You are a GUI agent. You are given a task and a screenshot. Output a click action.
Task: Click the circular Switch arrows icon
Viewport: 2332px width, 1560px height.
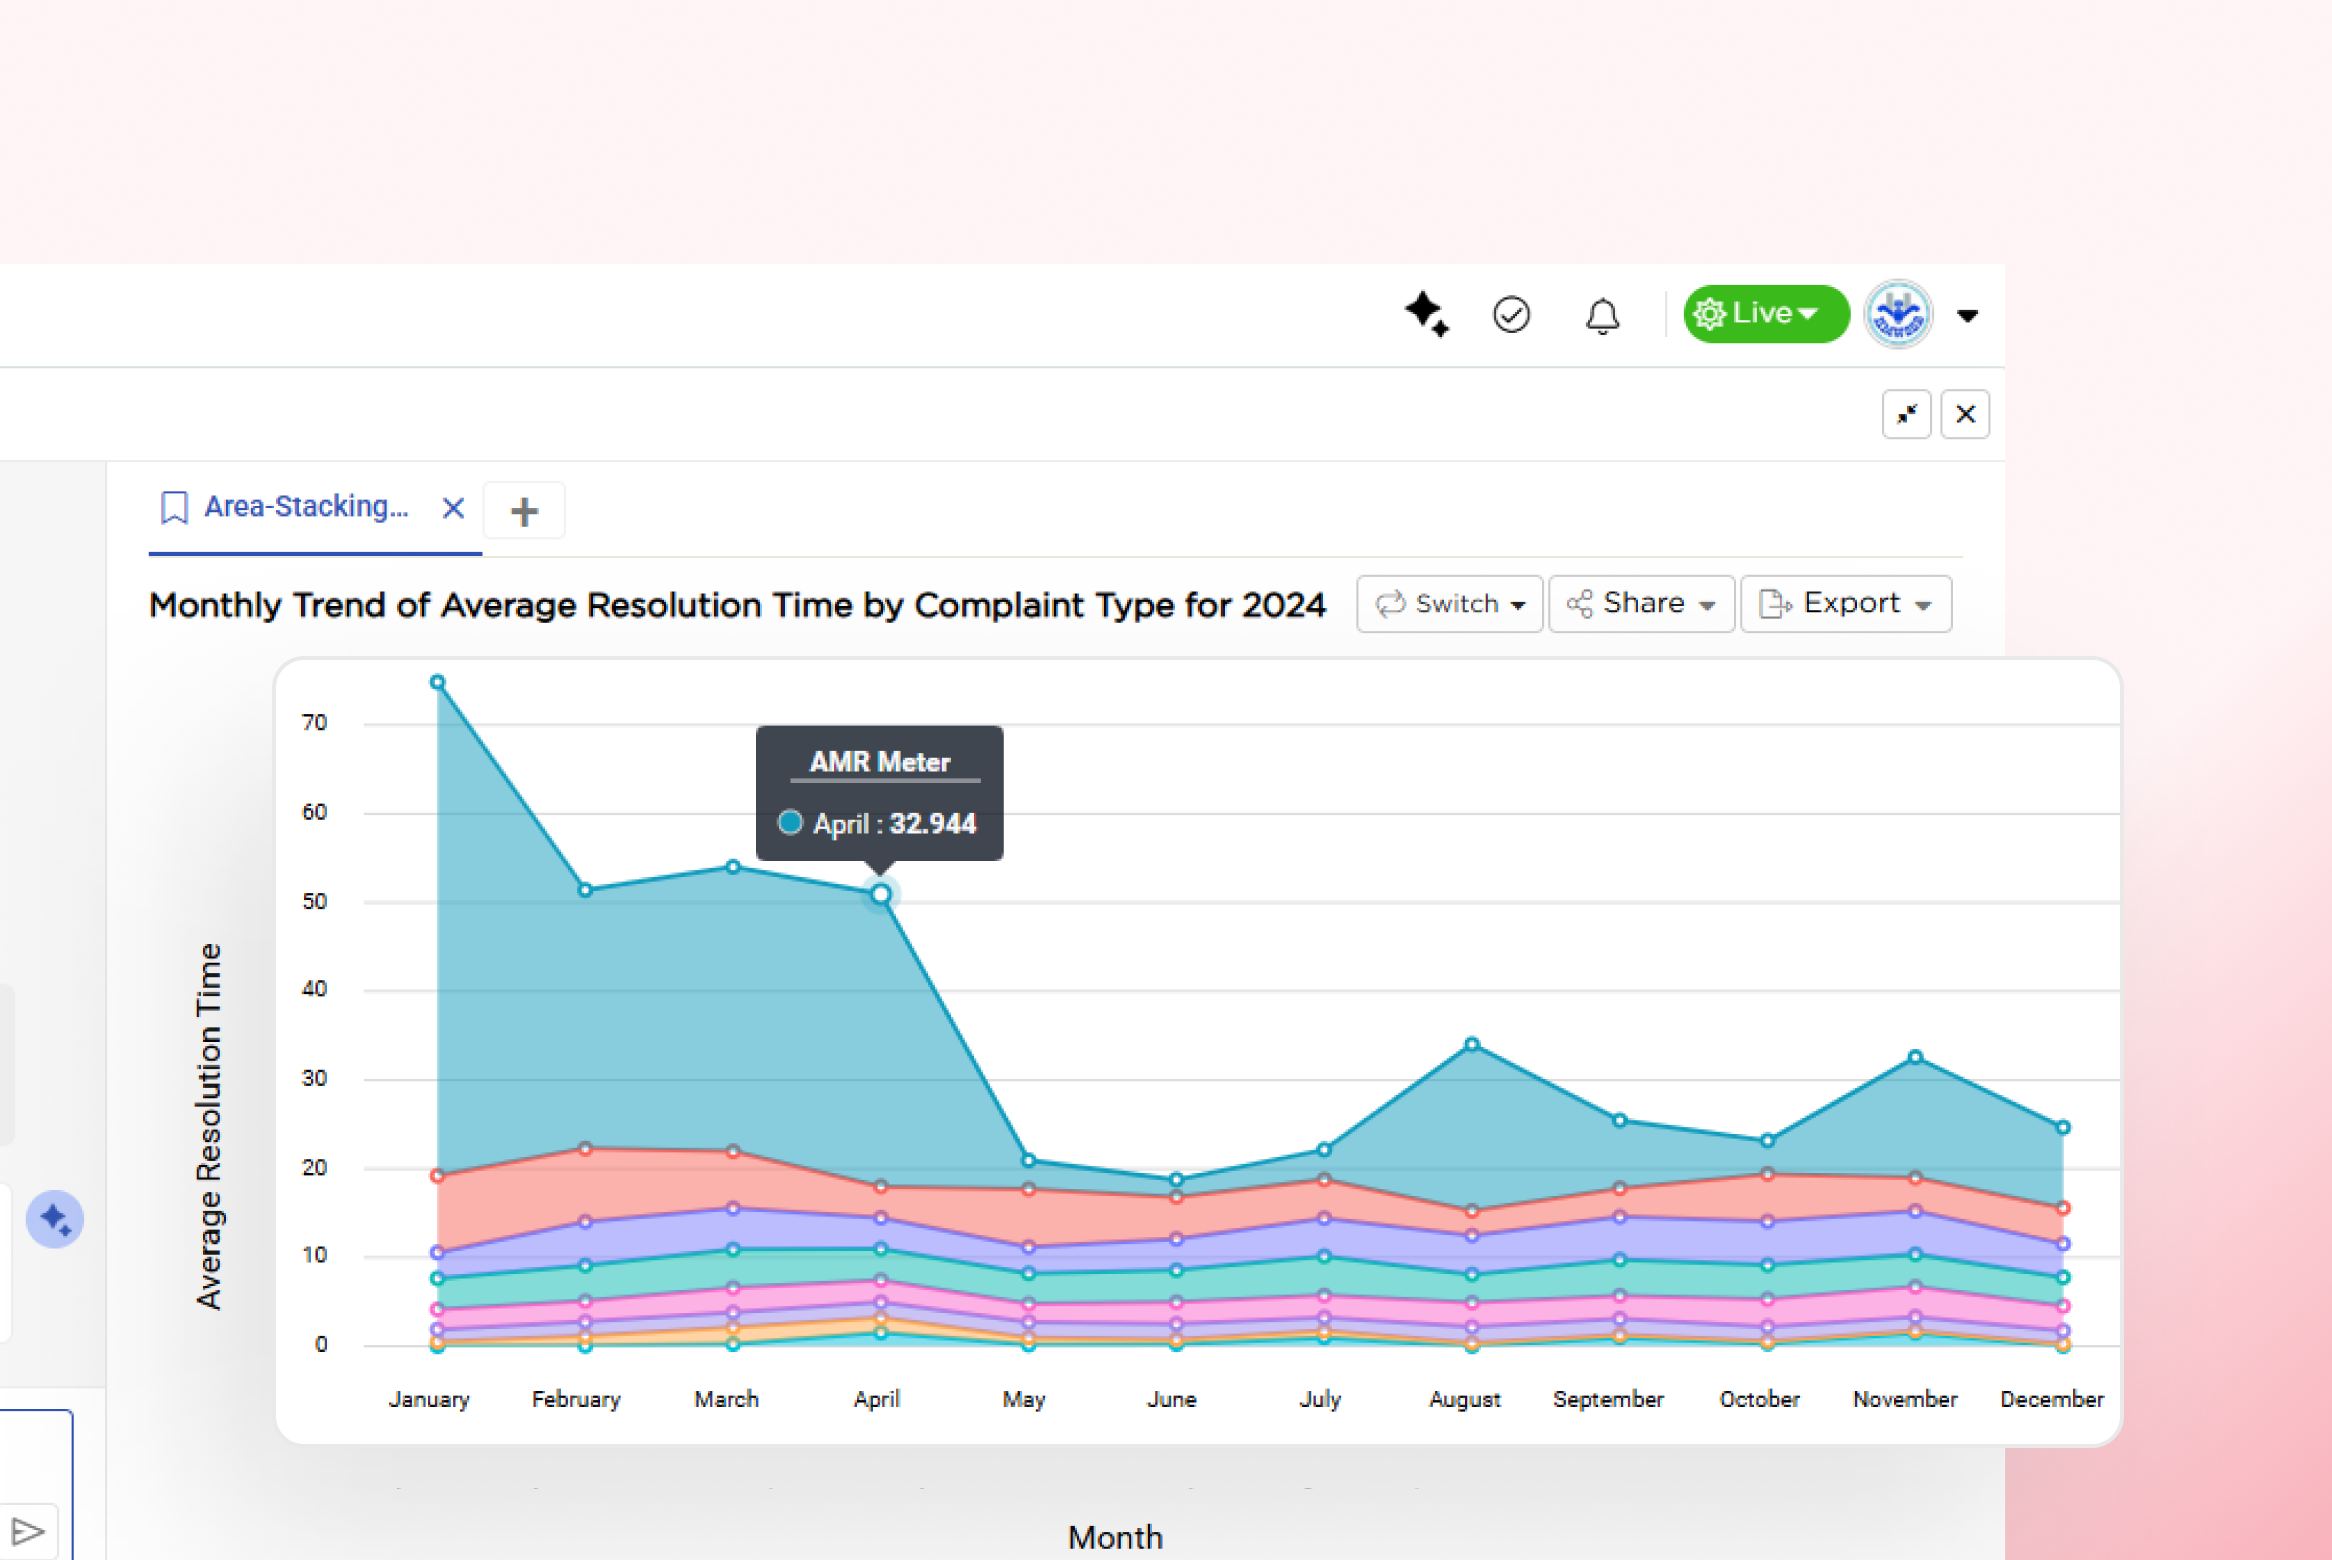(x=1390, y=604)
